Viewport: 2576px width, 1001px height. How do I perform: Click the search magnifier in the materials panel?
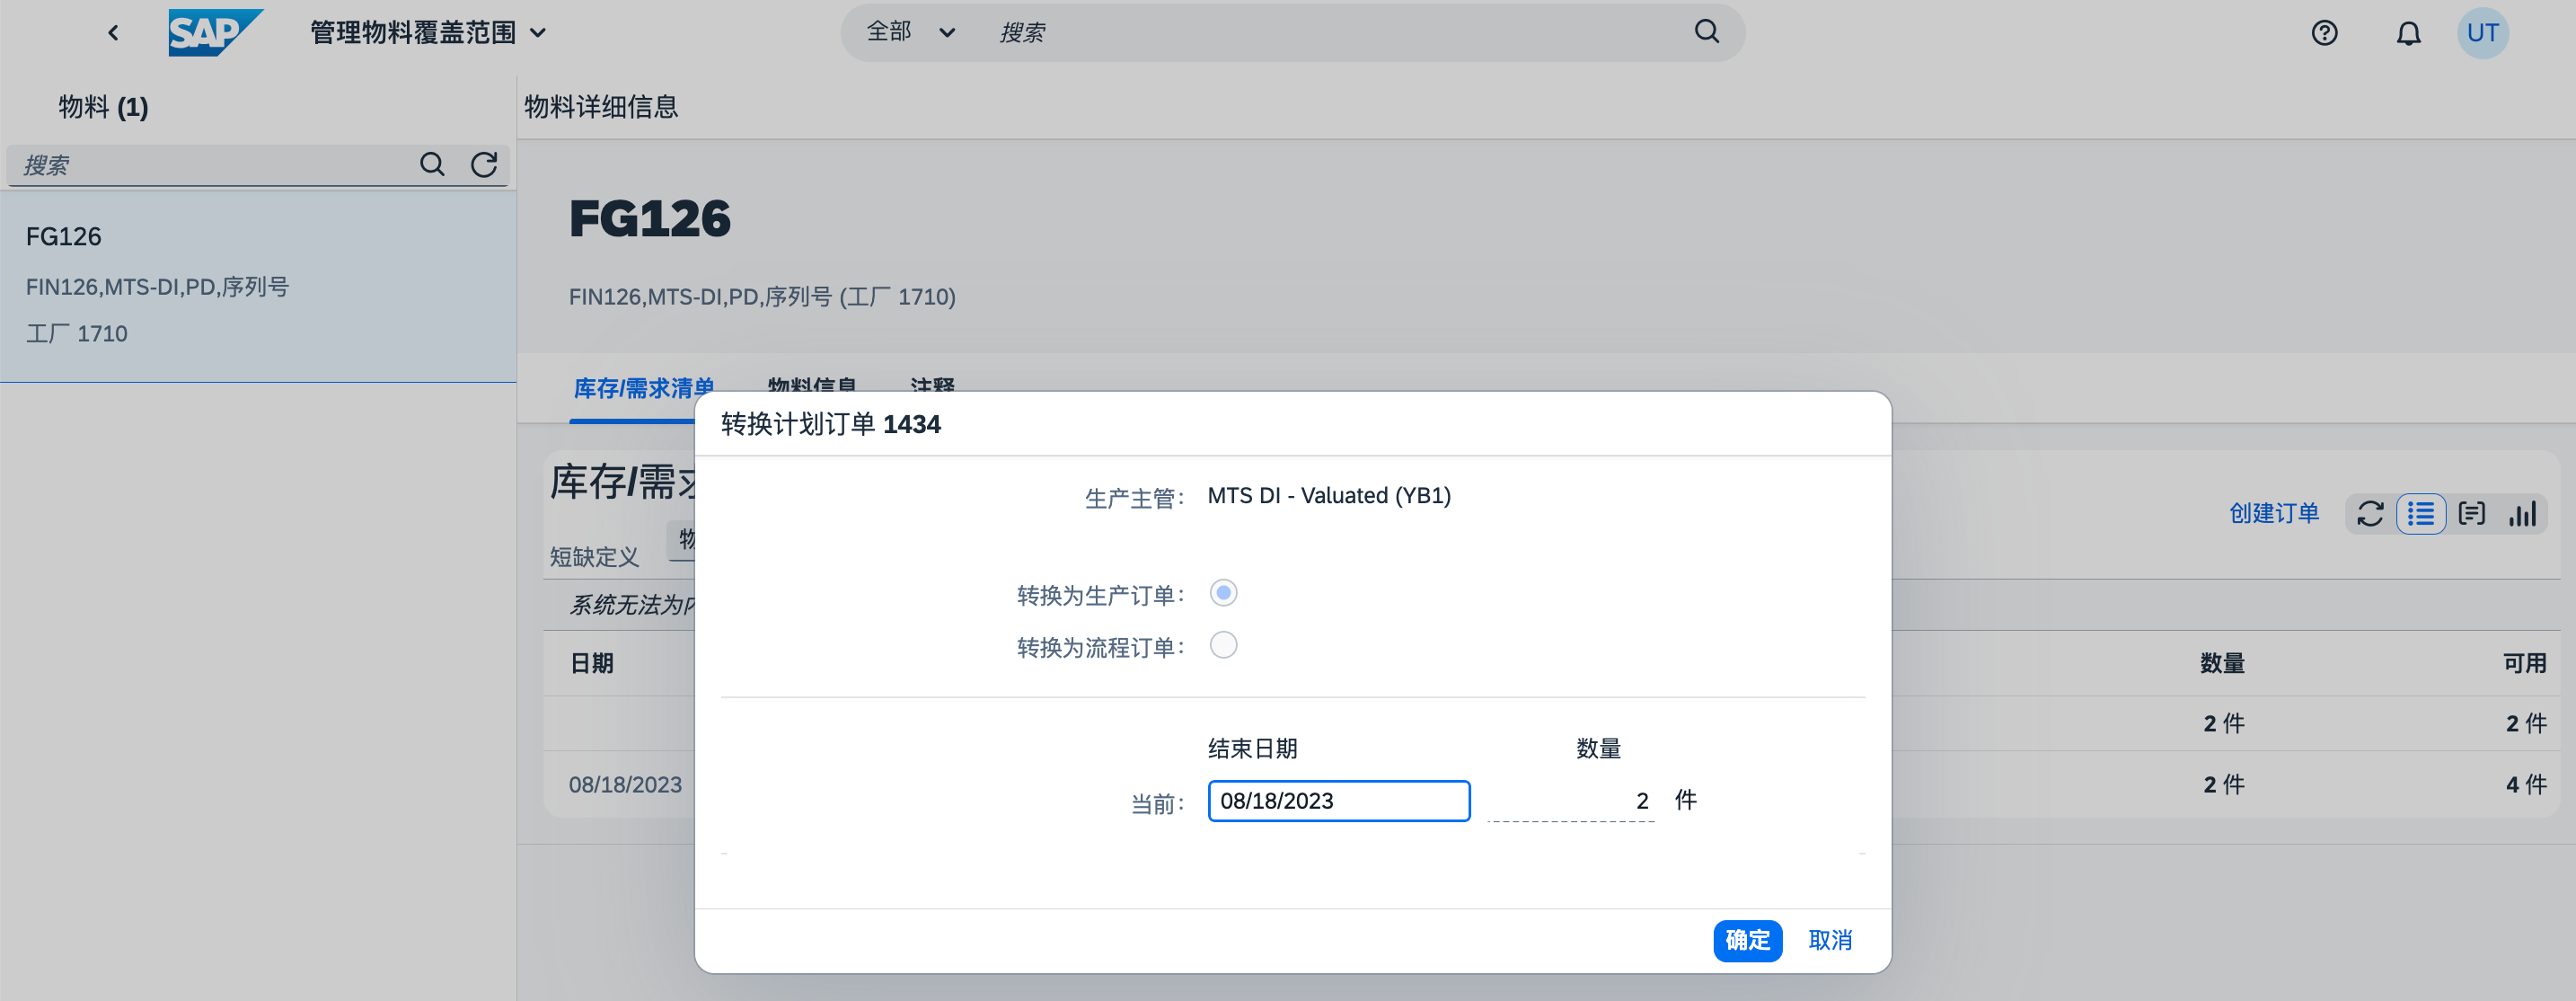[432, 164]
